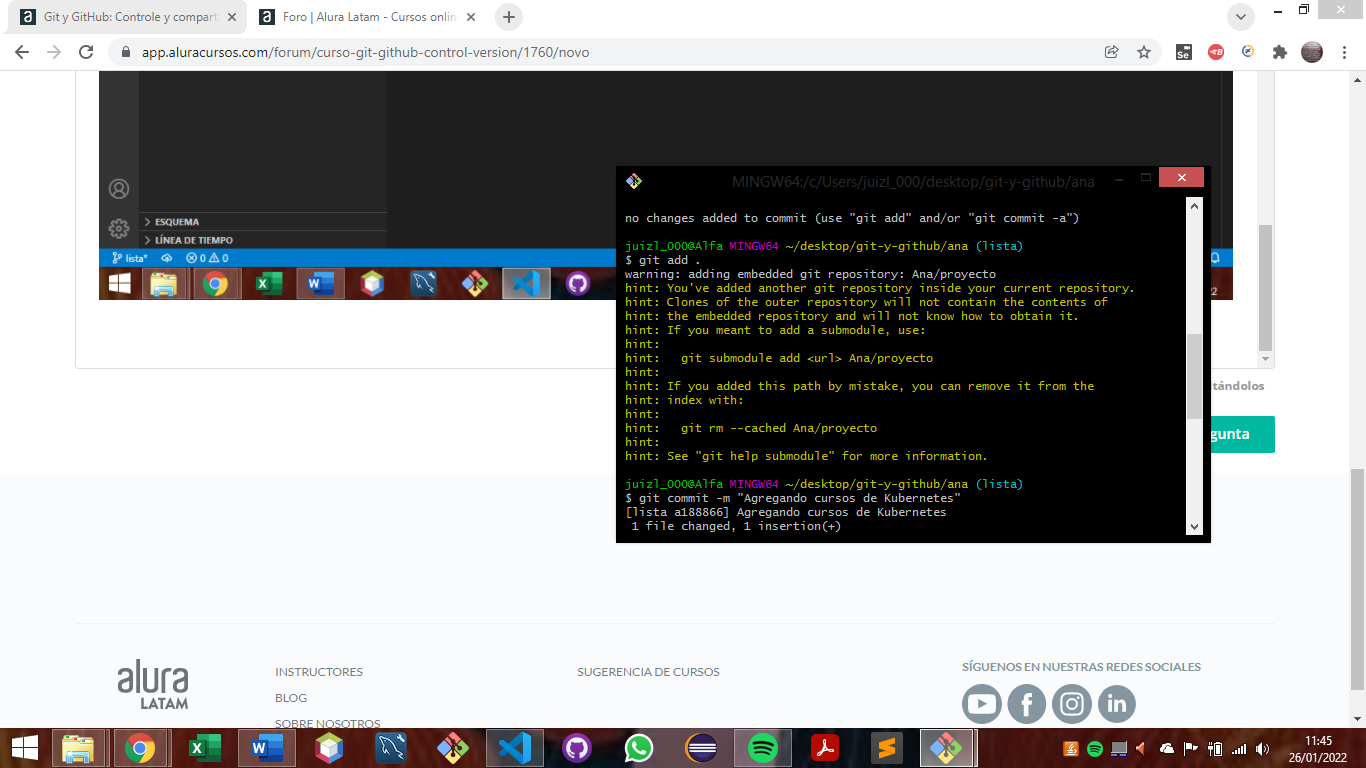Open the INSTRUCTORES footer link
This screenshot has width=1366, height=768.
point(319,672)
